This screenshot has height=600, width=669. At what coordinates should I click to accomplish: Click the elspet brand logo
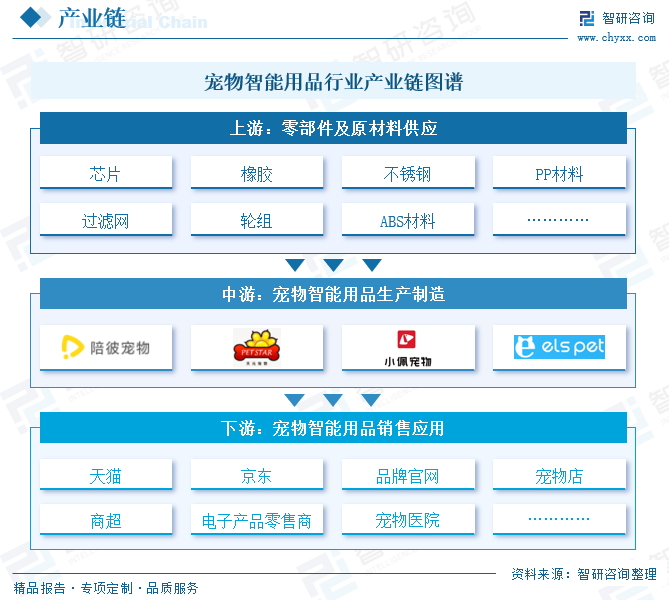coord(559,348)
